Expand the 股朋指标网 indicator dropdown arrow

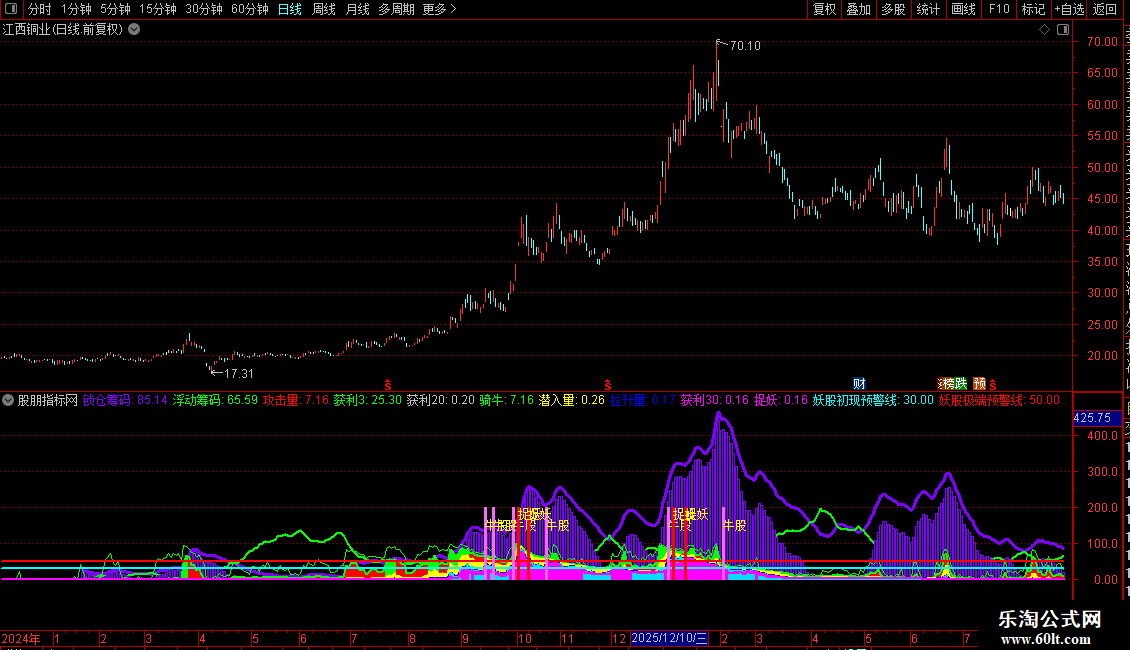tap(8, 400)
